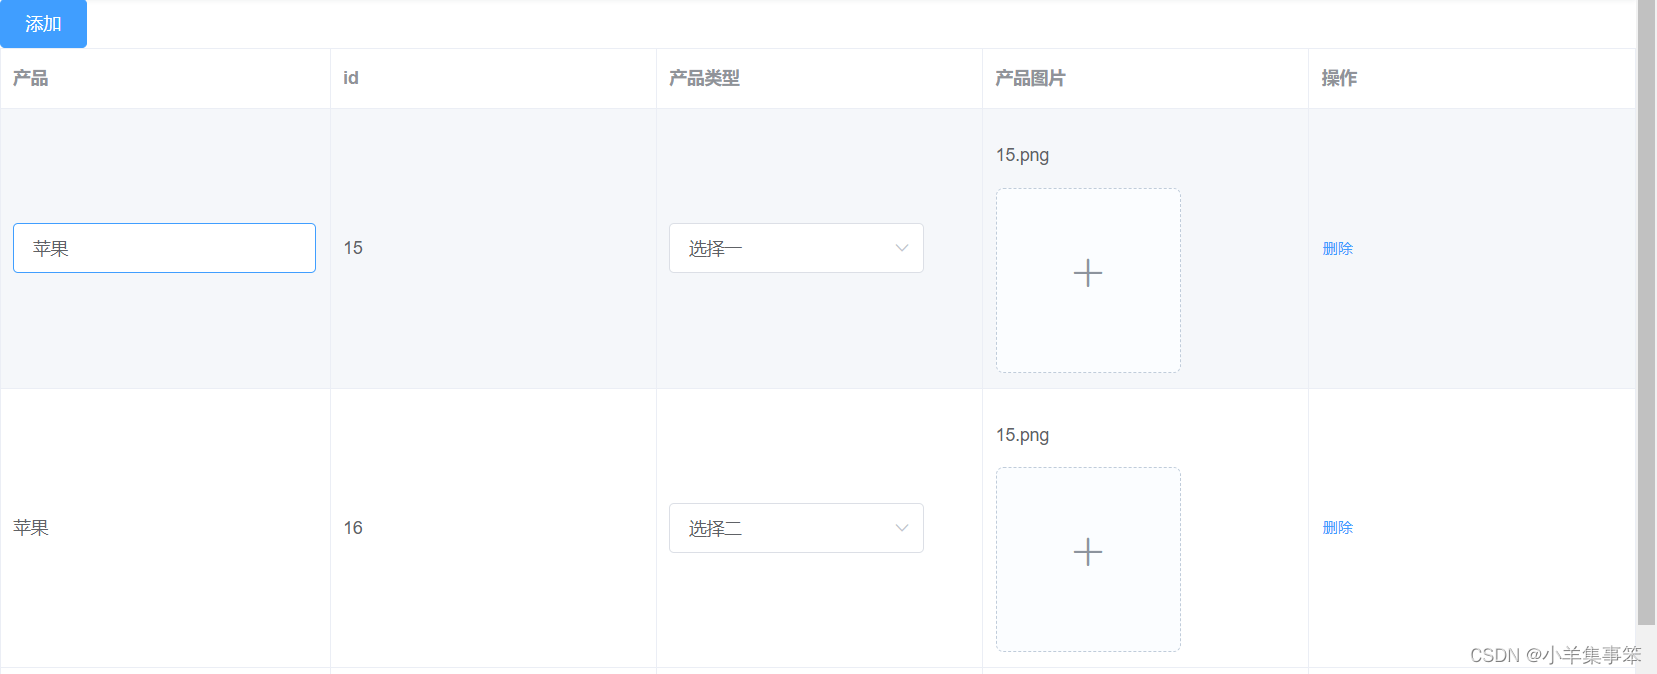Viewport: 1657px width, 674px height.
Task: Focus the 苹果 product name input field
Action: 164,248
